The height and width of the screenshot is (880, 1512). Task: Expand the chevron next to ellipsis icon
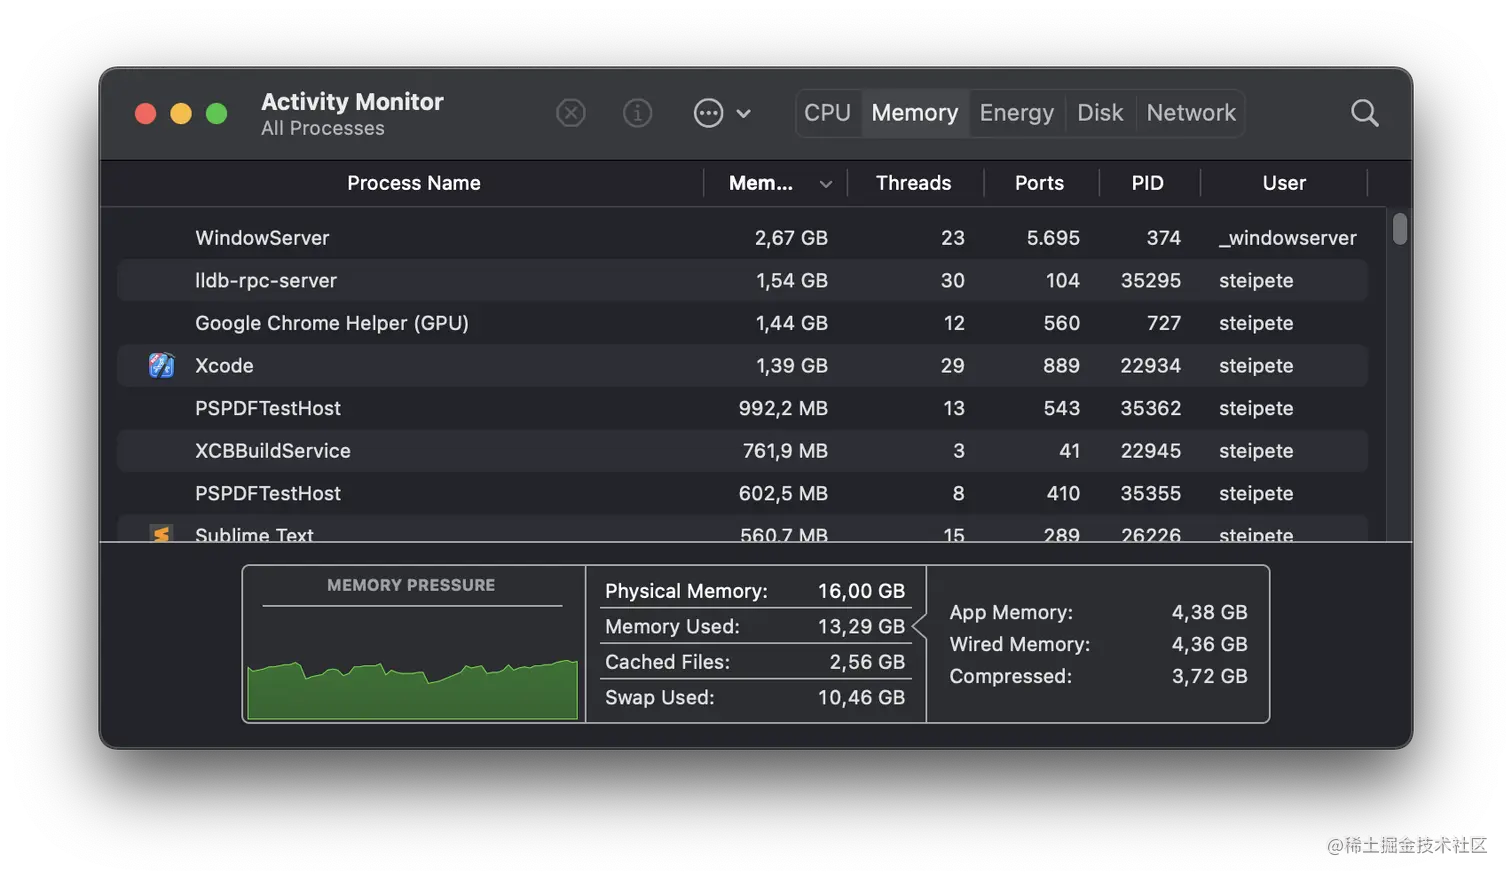pos(744,114)
